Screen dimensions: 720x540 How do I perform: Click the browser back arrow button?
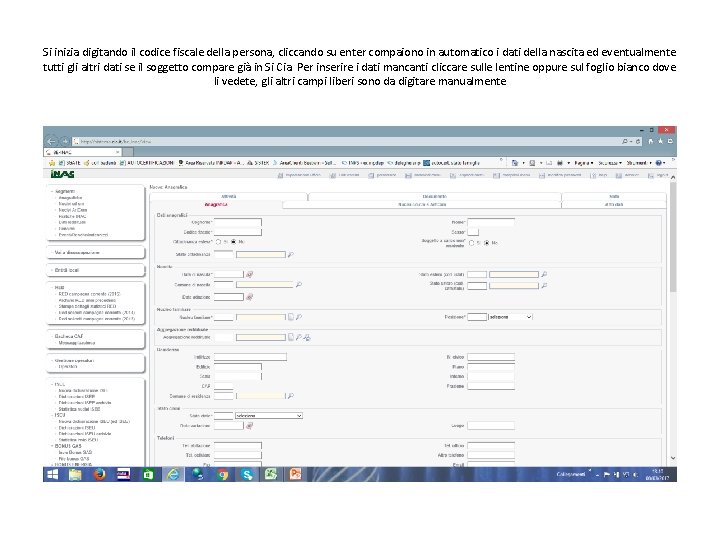click(52, 141)
